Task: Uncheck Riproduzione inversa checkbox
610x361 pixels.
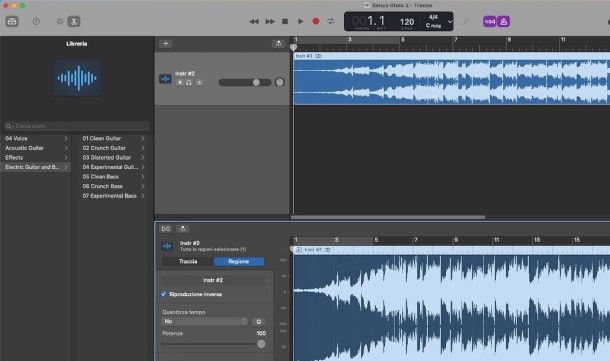Action: (164, 294)
